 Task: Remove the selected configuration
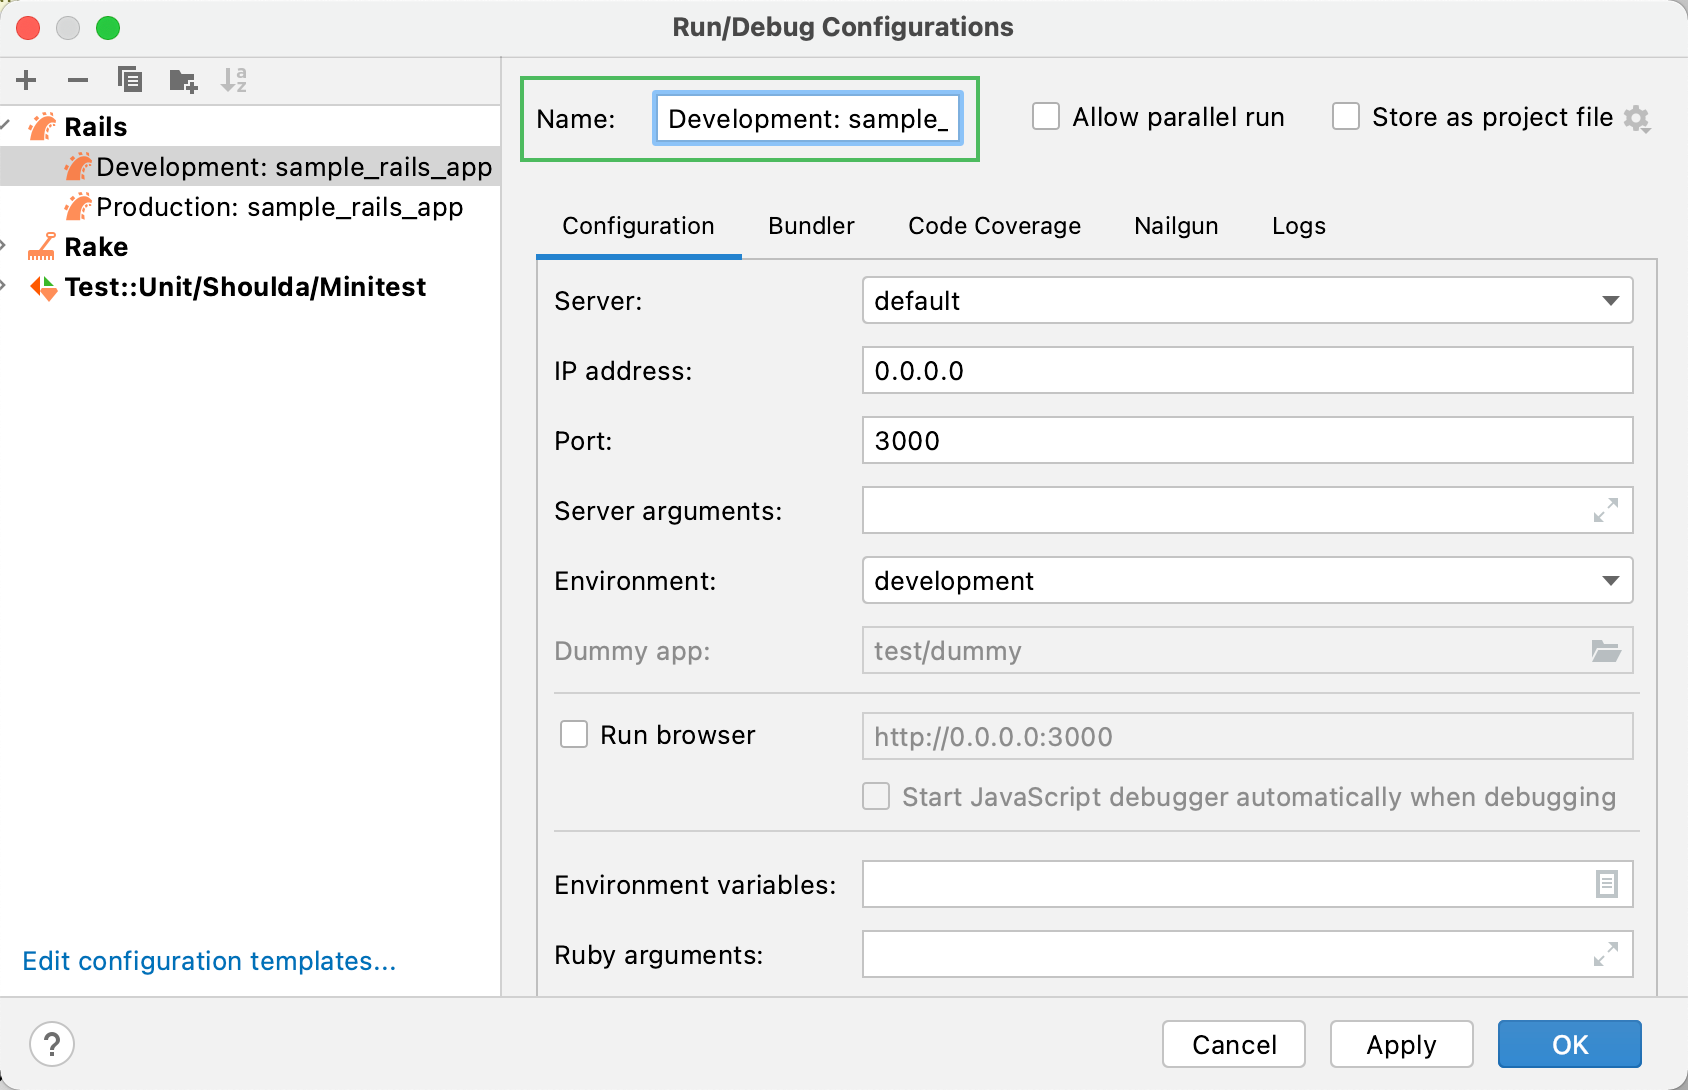[x=78, y=80]
